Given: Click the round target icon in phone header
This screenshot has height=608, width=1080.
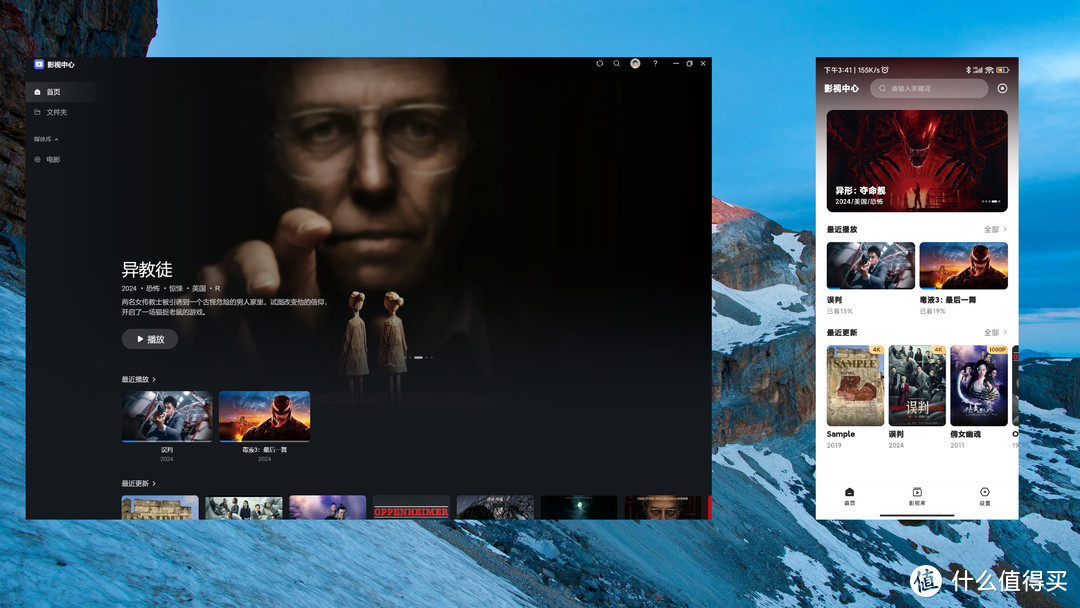Looking at the screenshot, I should [1002, 88].
